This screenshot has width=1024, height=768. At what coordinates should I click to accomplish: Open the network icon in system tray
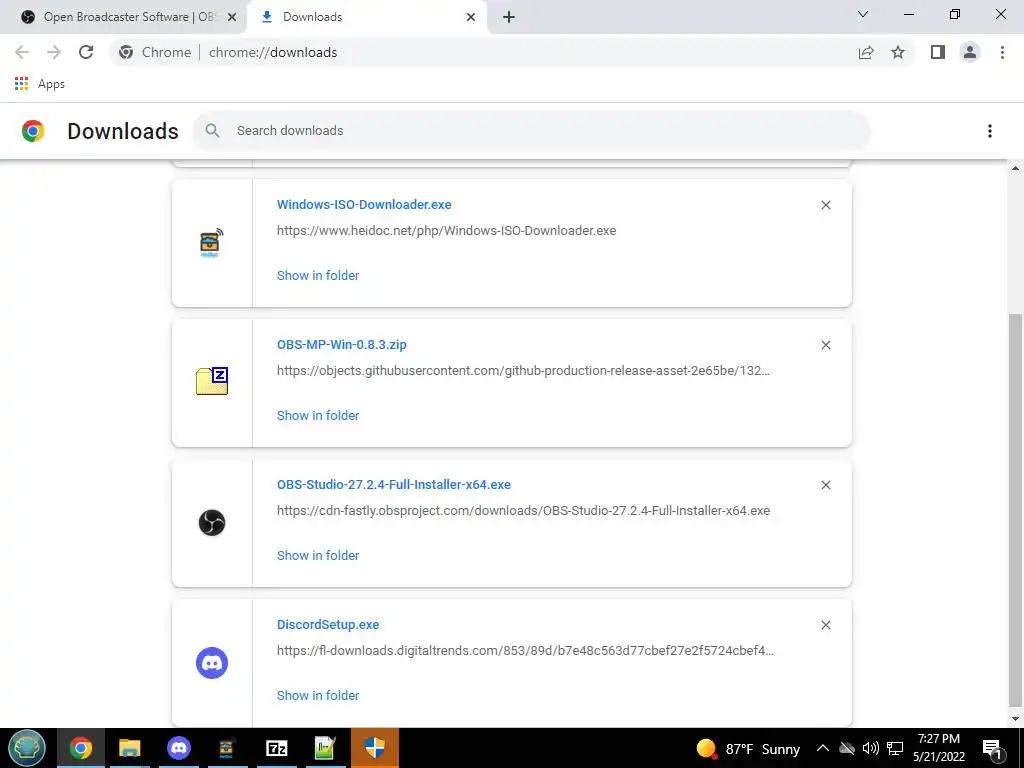(895, 748)
